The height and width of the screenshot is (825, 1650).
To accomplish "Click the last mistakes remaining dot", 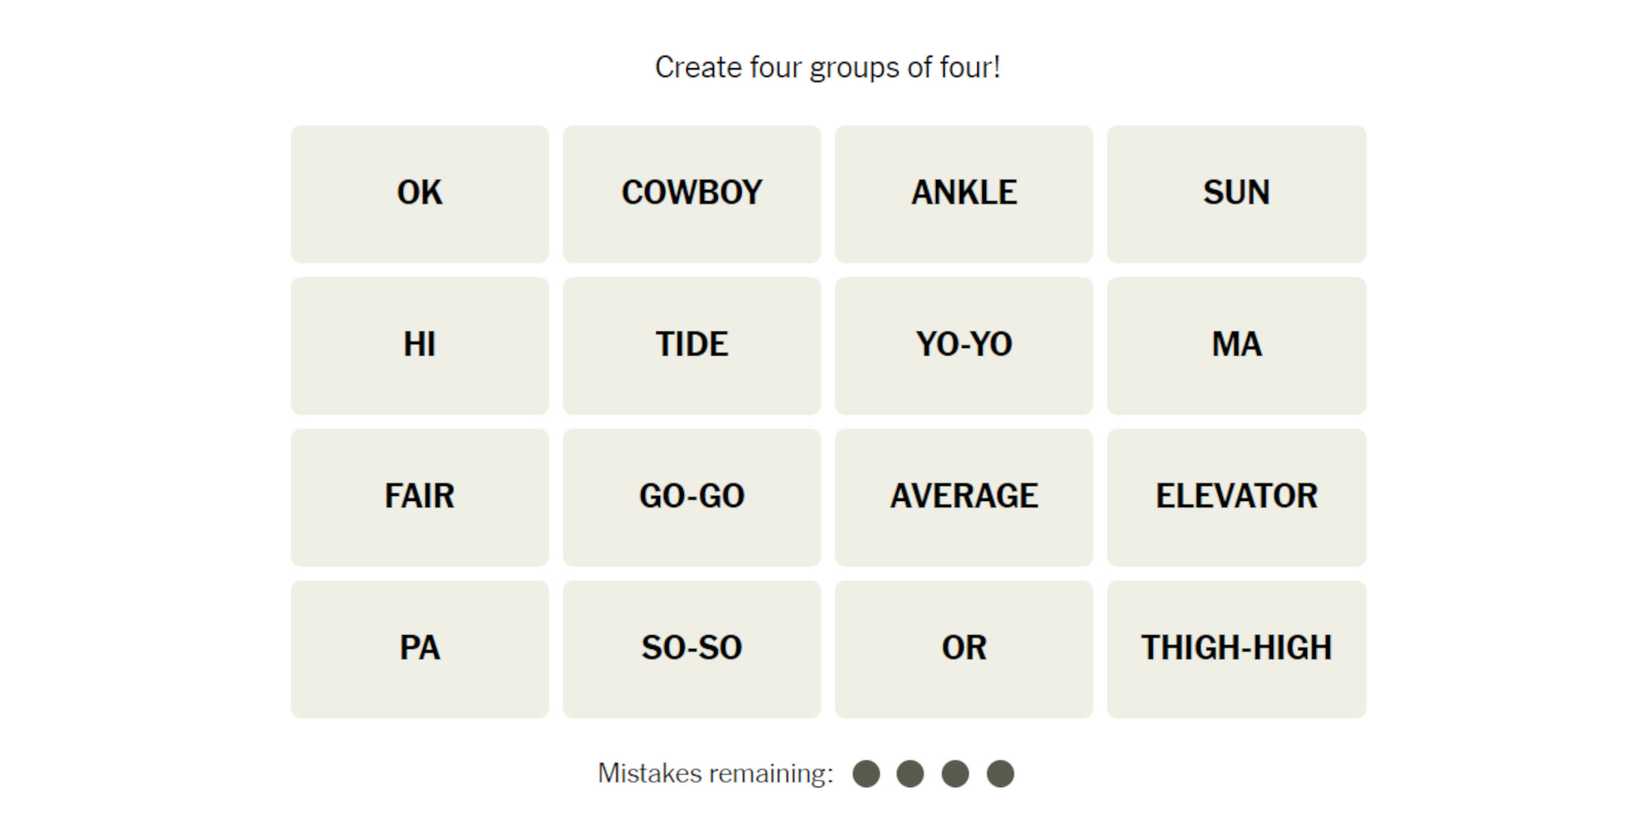I will pos(1000,774).
